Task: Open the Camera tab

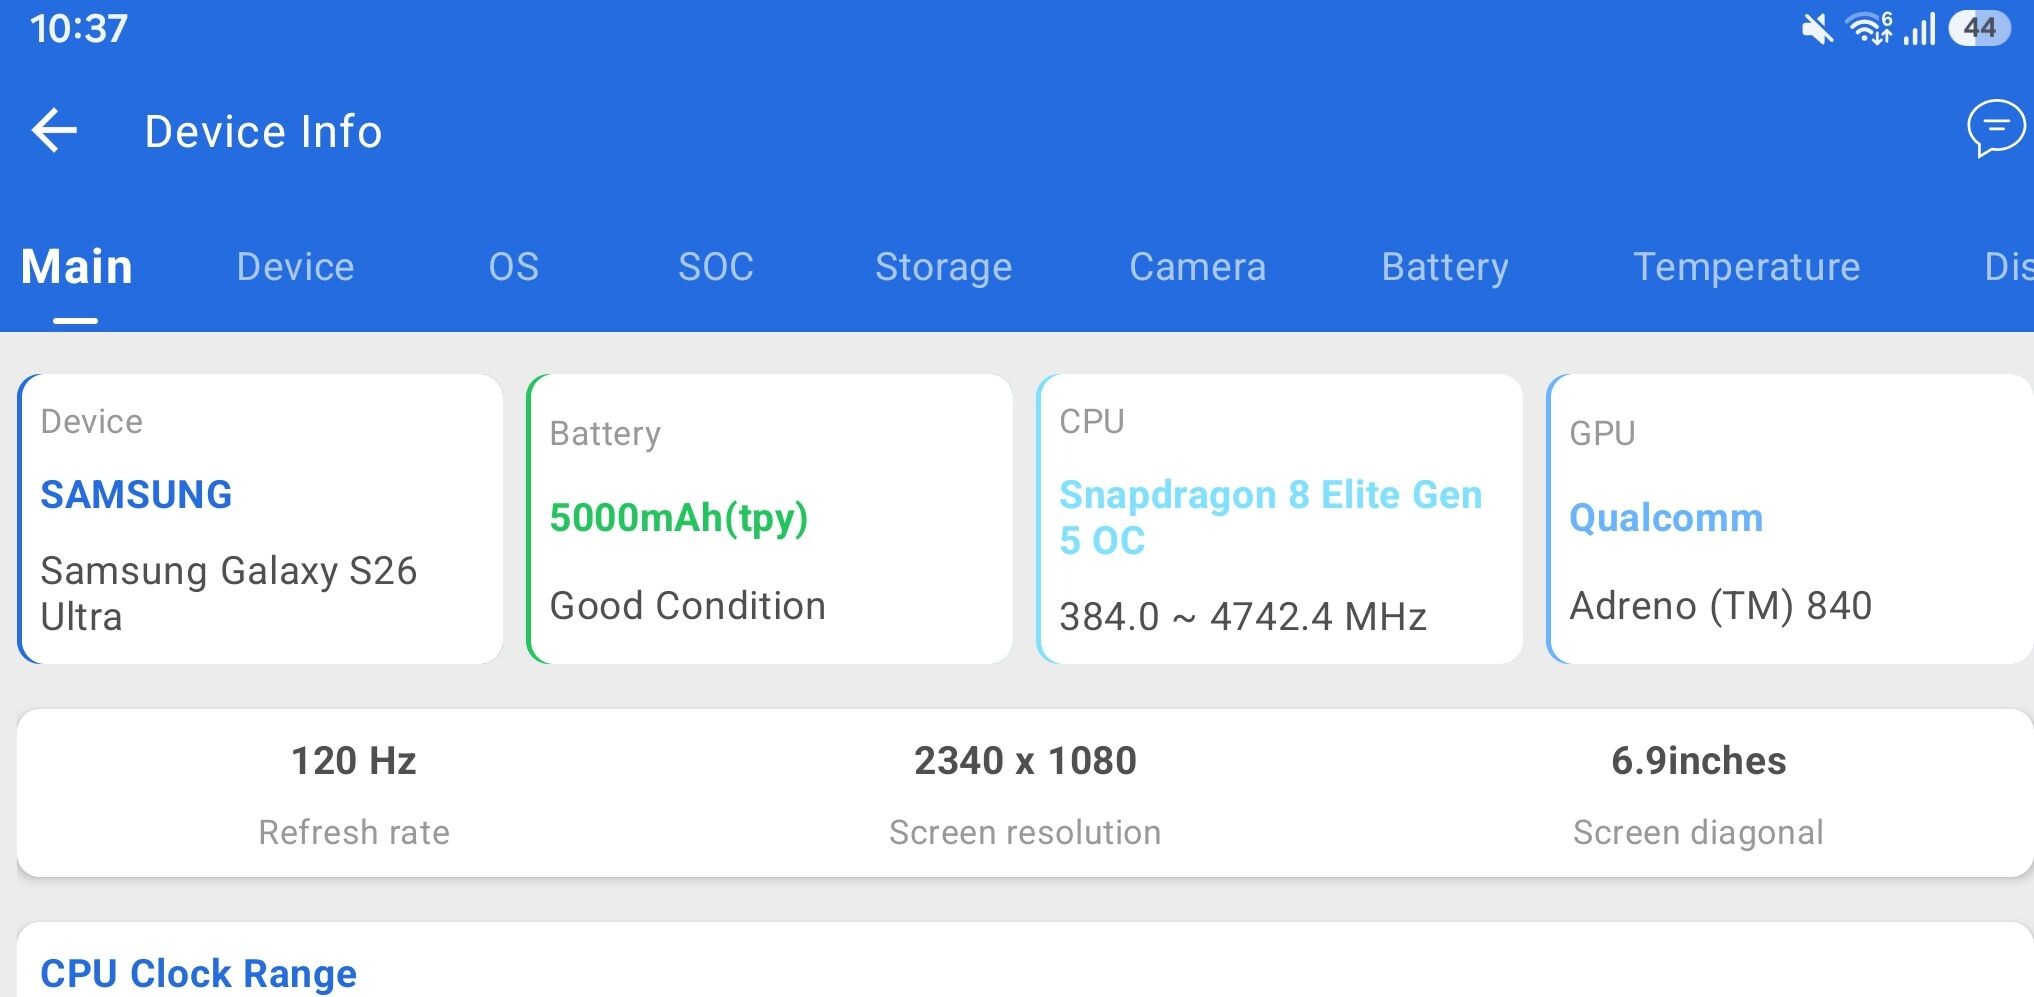Action: (1197, 267)
